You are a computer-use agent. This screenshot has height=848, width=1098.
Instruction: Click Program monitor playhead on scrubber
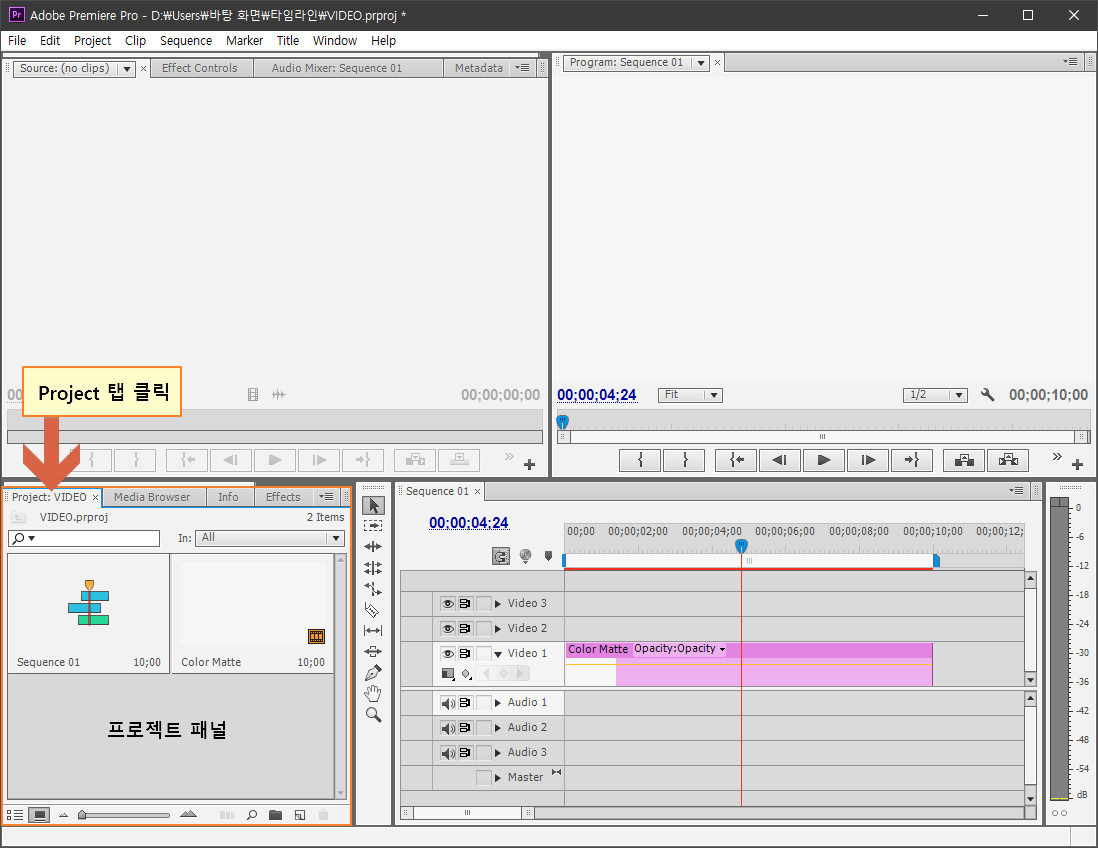(562, 422)
